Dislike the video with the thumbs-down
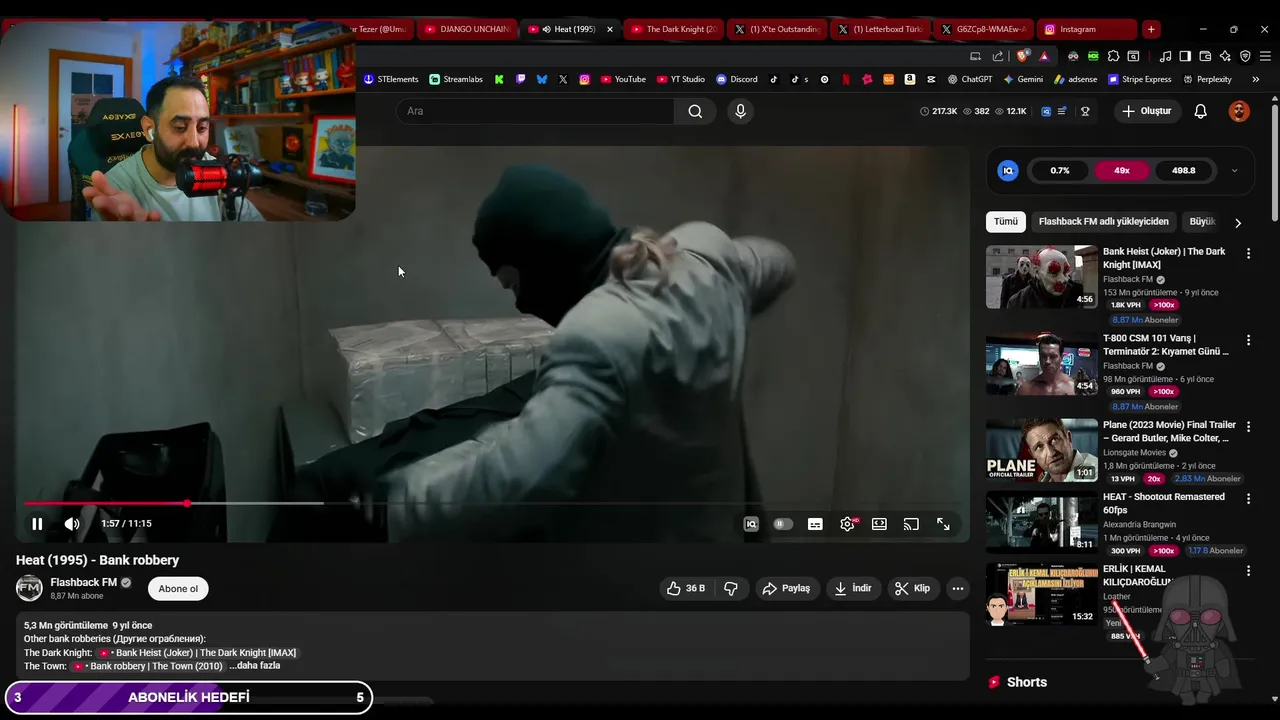This screenshot has height=720, width=1280. click(731, 588)
